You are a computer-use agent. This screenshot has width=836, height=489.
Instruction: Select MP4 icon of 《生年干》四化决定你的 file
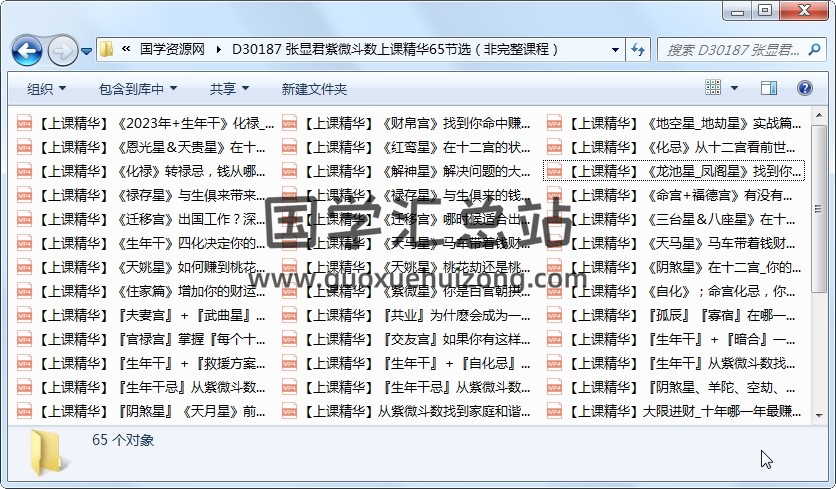pyautogui.click(x=24, y=243)
